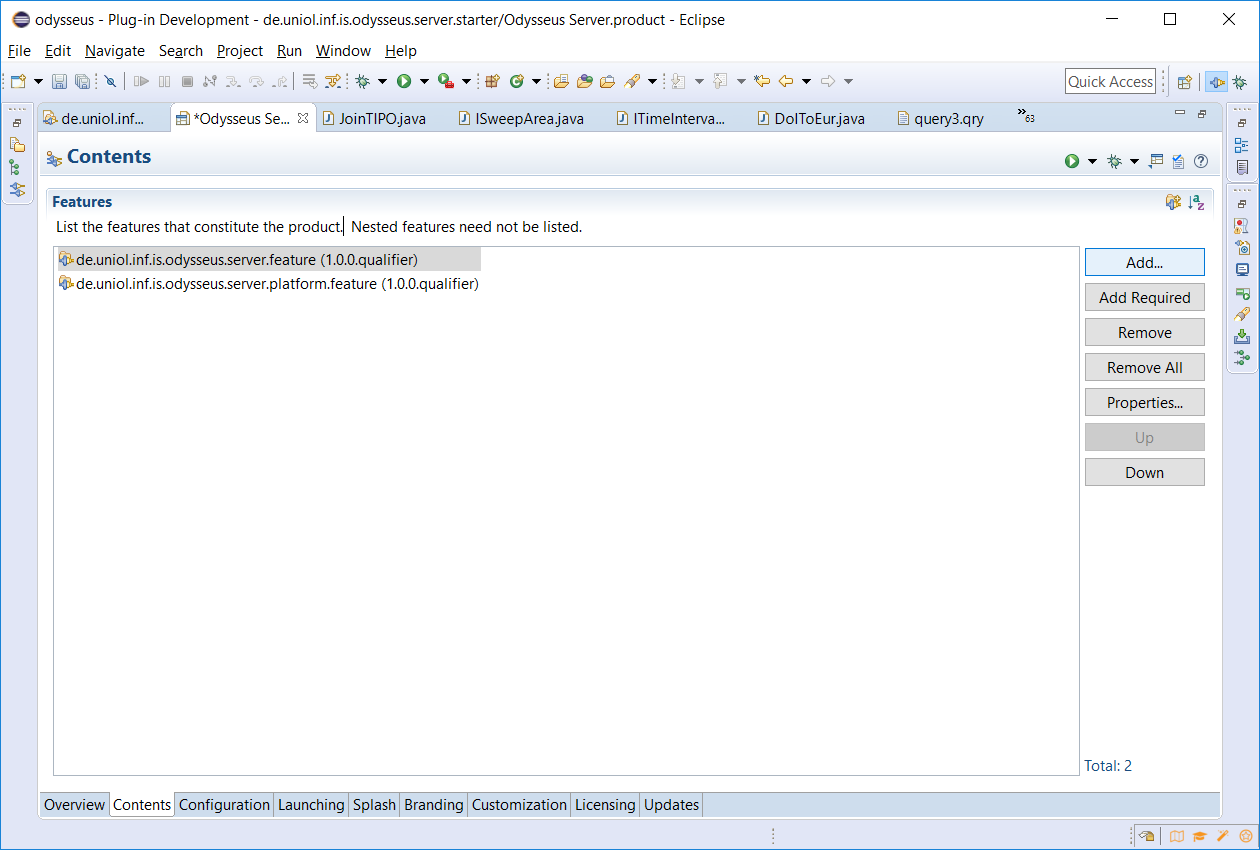Select the server.platform.feature entry in the list
1260x850 pixels.
[277, 284]
